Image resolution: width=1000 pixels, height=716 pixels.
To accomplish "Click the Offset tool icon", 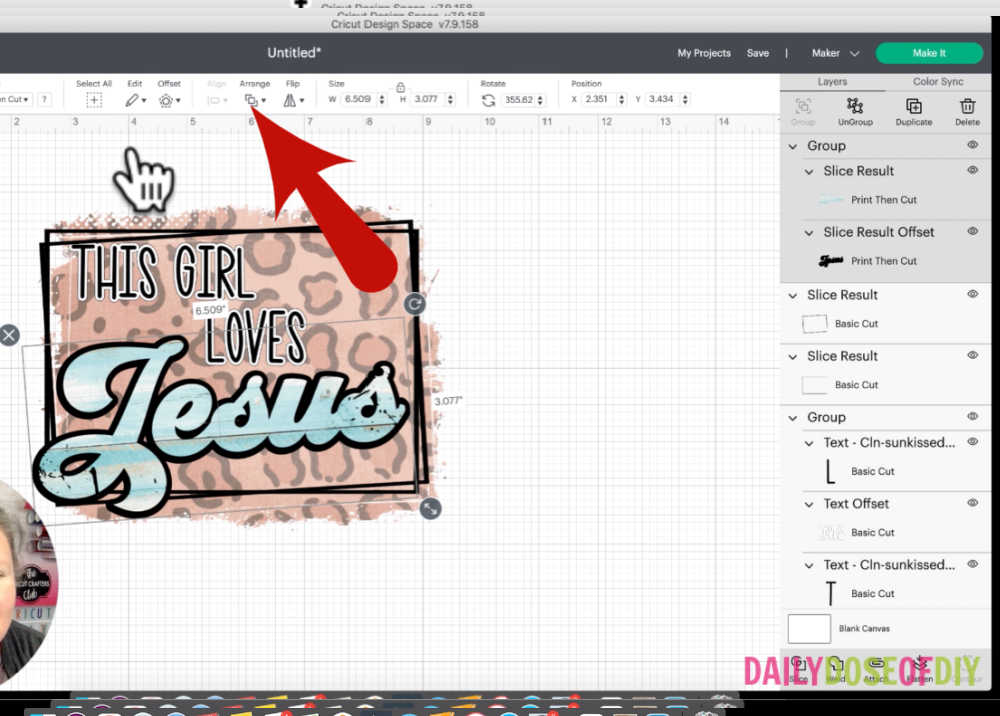I will 167,98.
